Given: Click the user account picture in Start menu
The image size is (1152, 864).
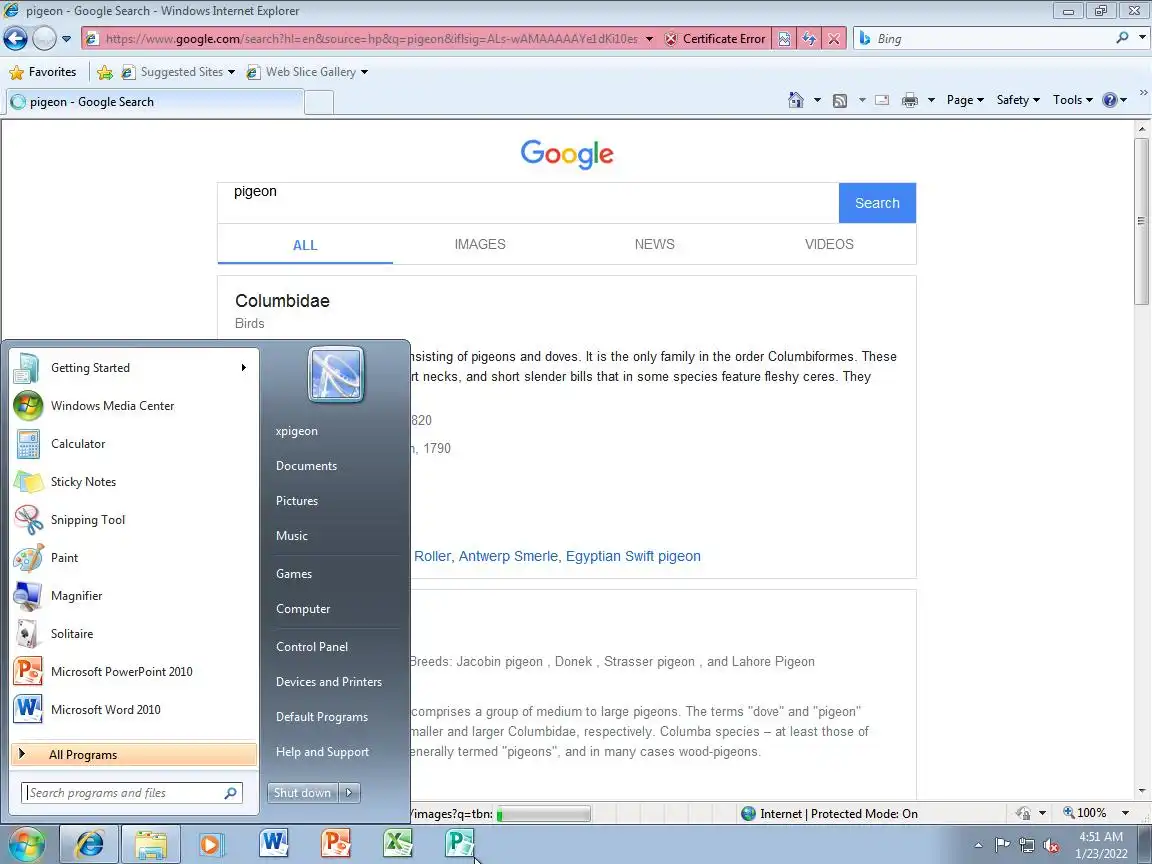Looking at the screenshot, I should pyautogui.click(x=336, y=374).
